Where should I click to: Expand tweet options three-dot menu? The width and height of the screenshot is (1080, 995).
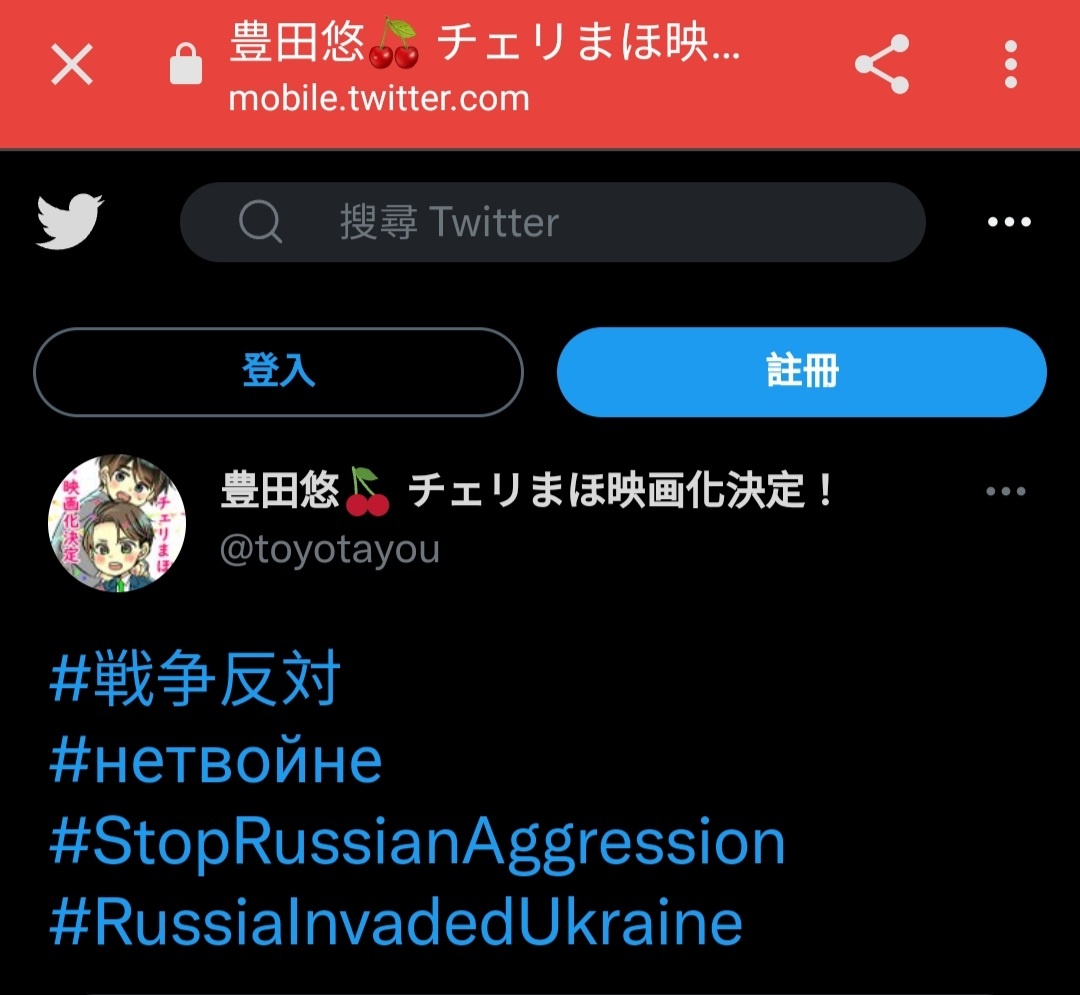[1006, 491]
